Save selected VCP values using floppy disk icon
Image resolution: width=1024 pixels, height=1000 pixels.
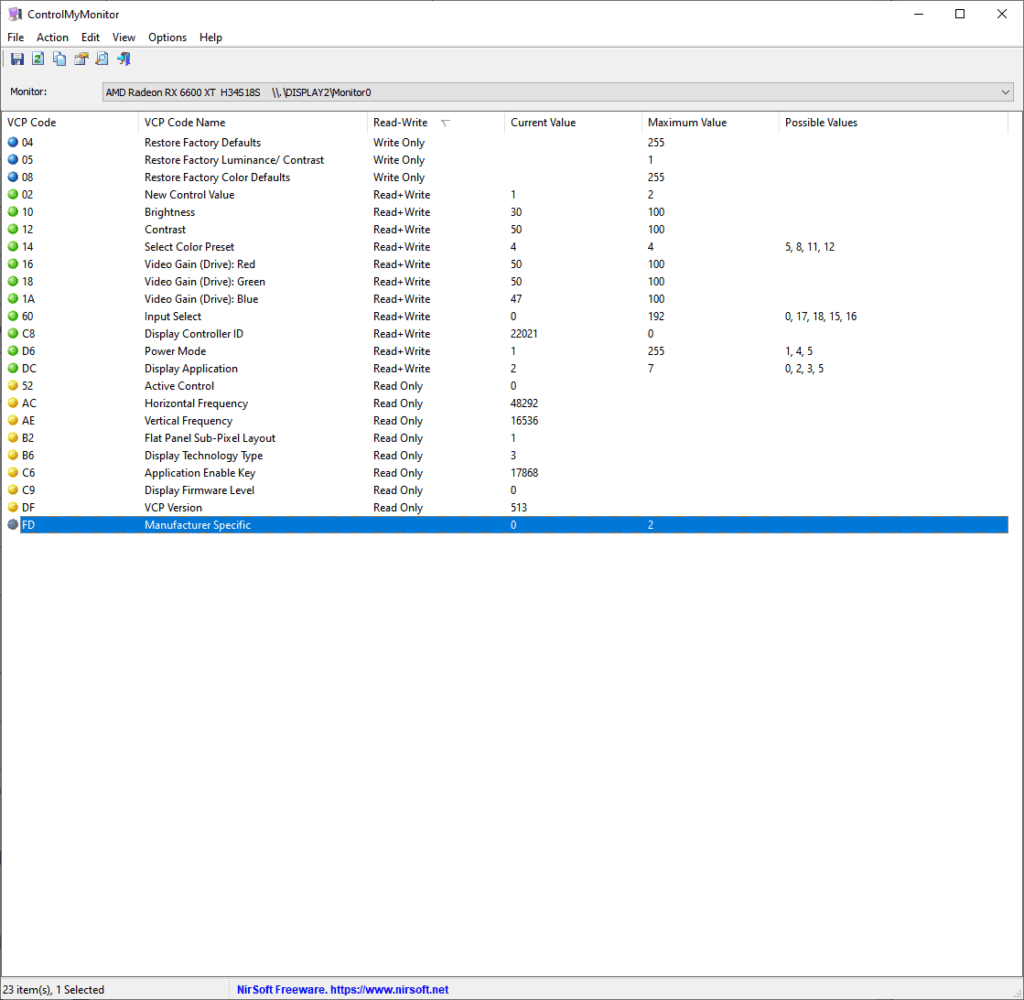click(17, 58)
